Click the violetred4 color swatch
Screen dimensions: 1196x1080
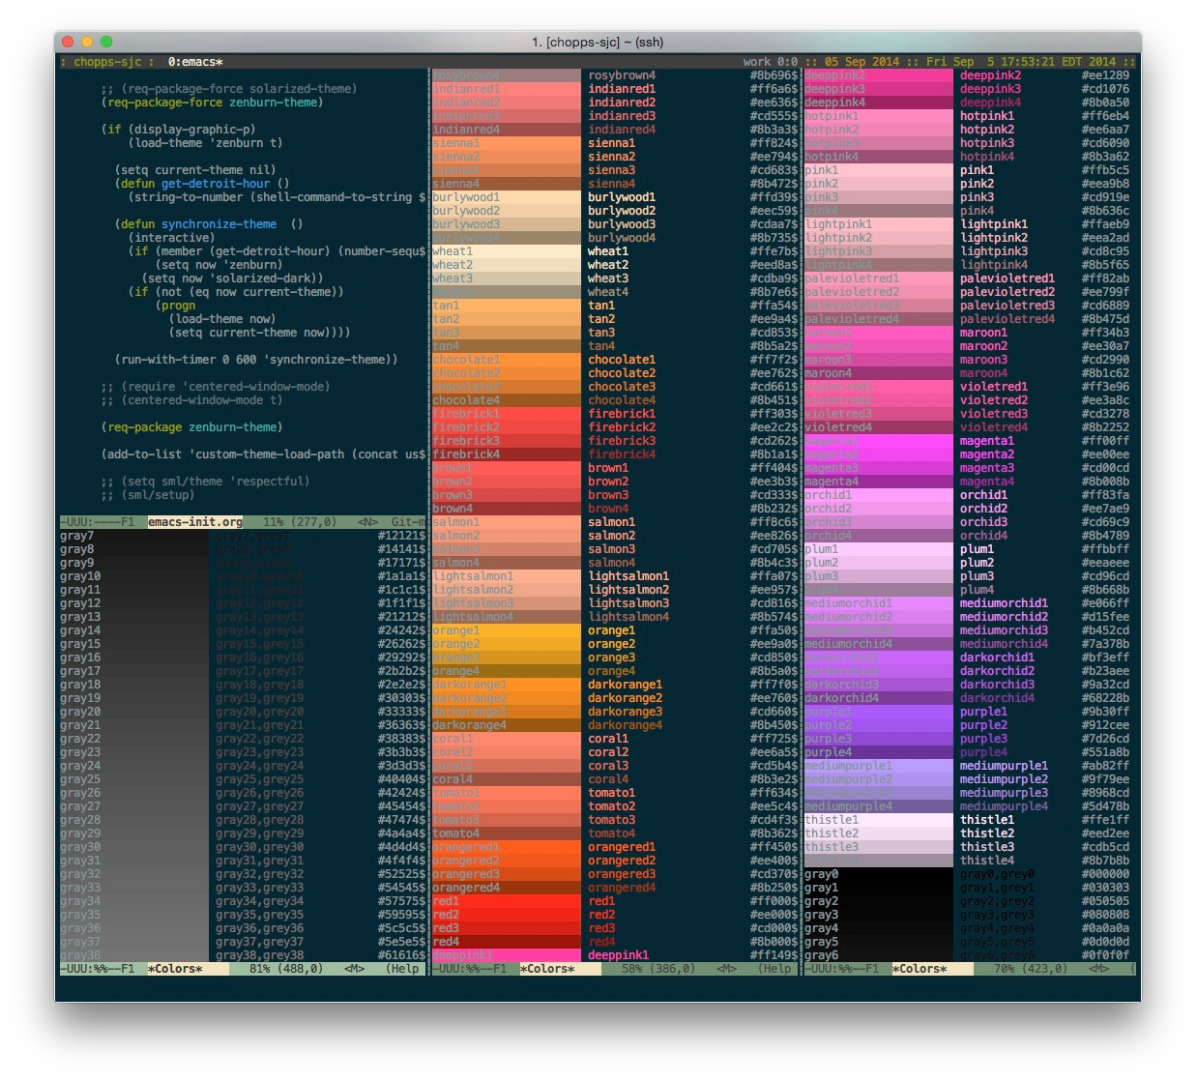878,427
